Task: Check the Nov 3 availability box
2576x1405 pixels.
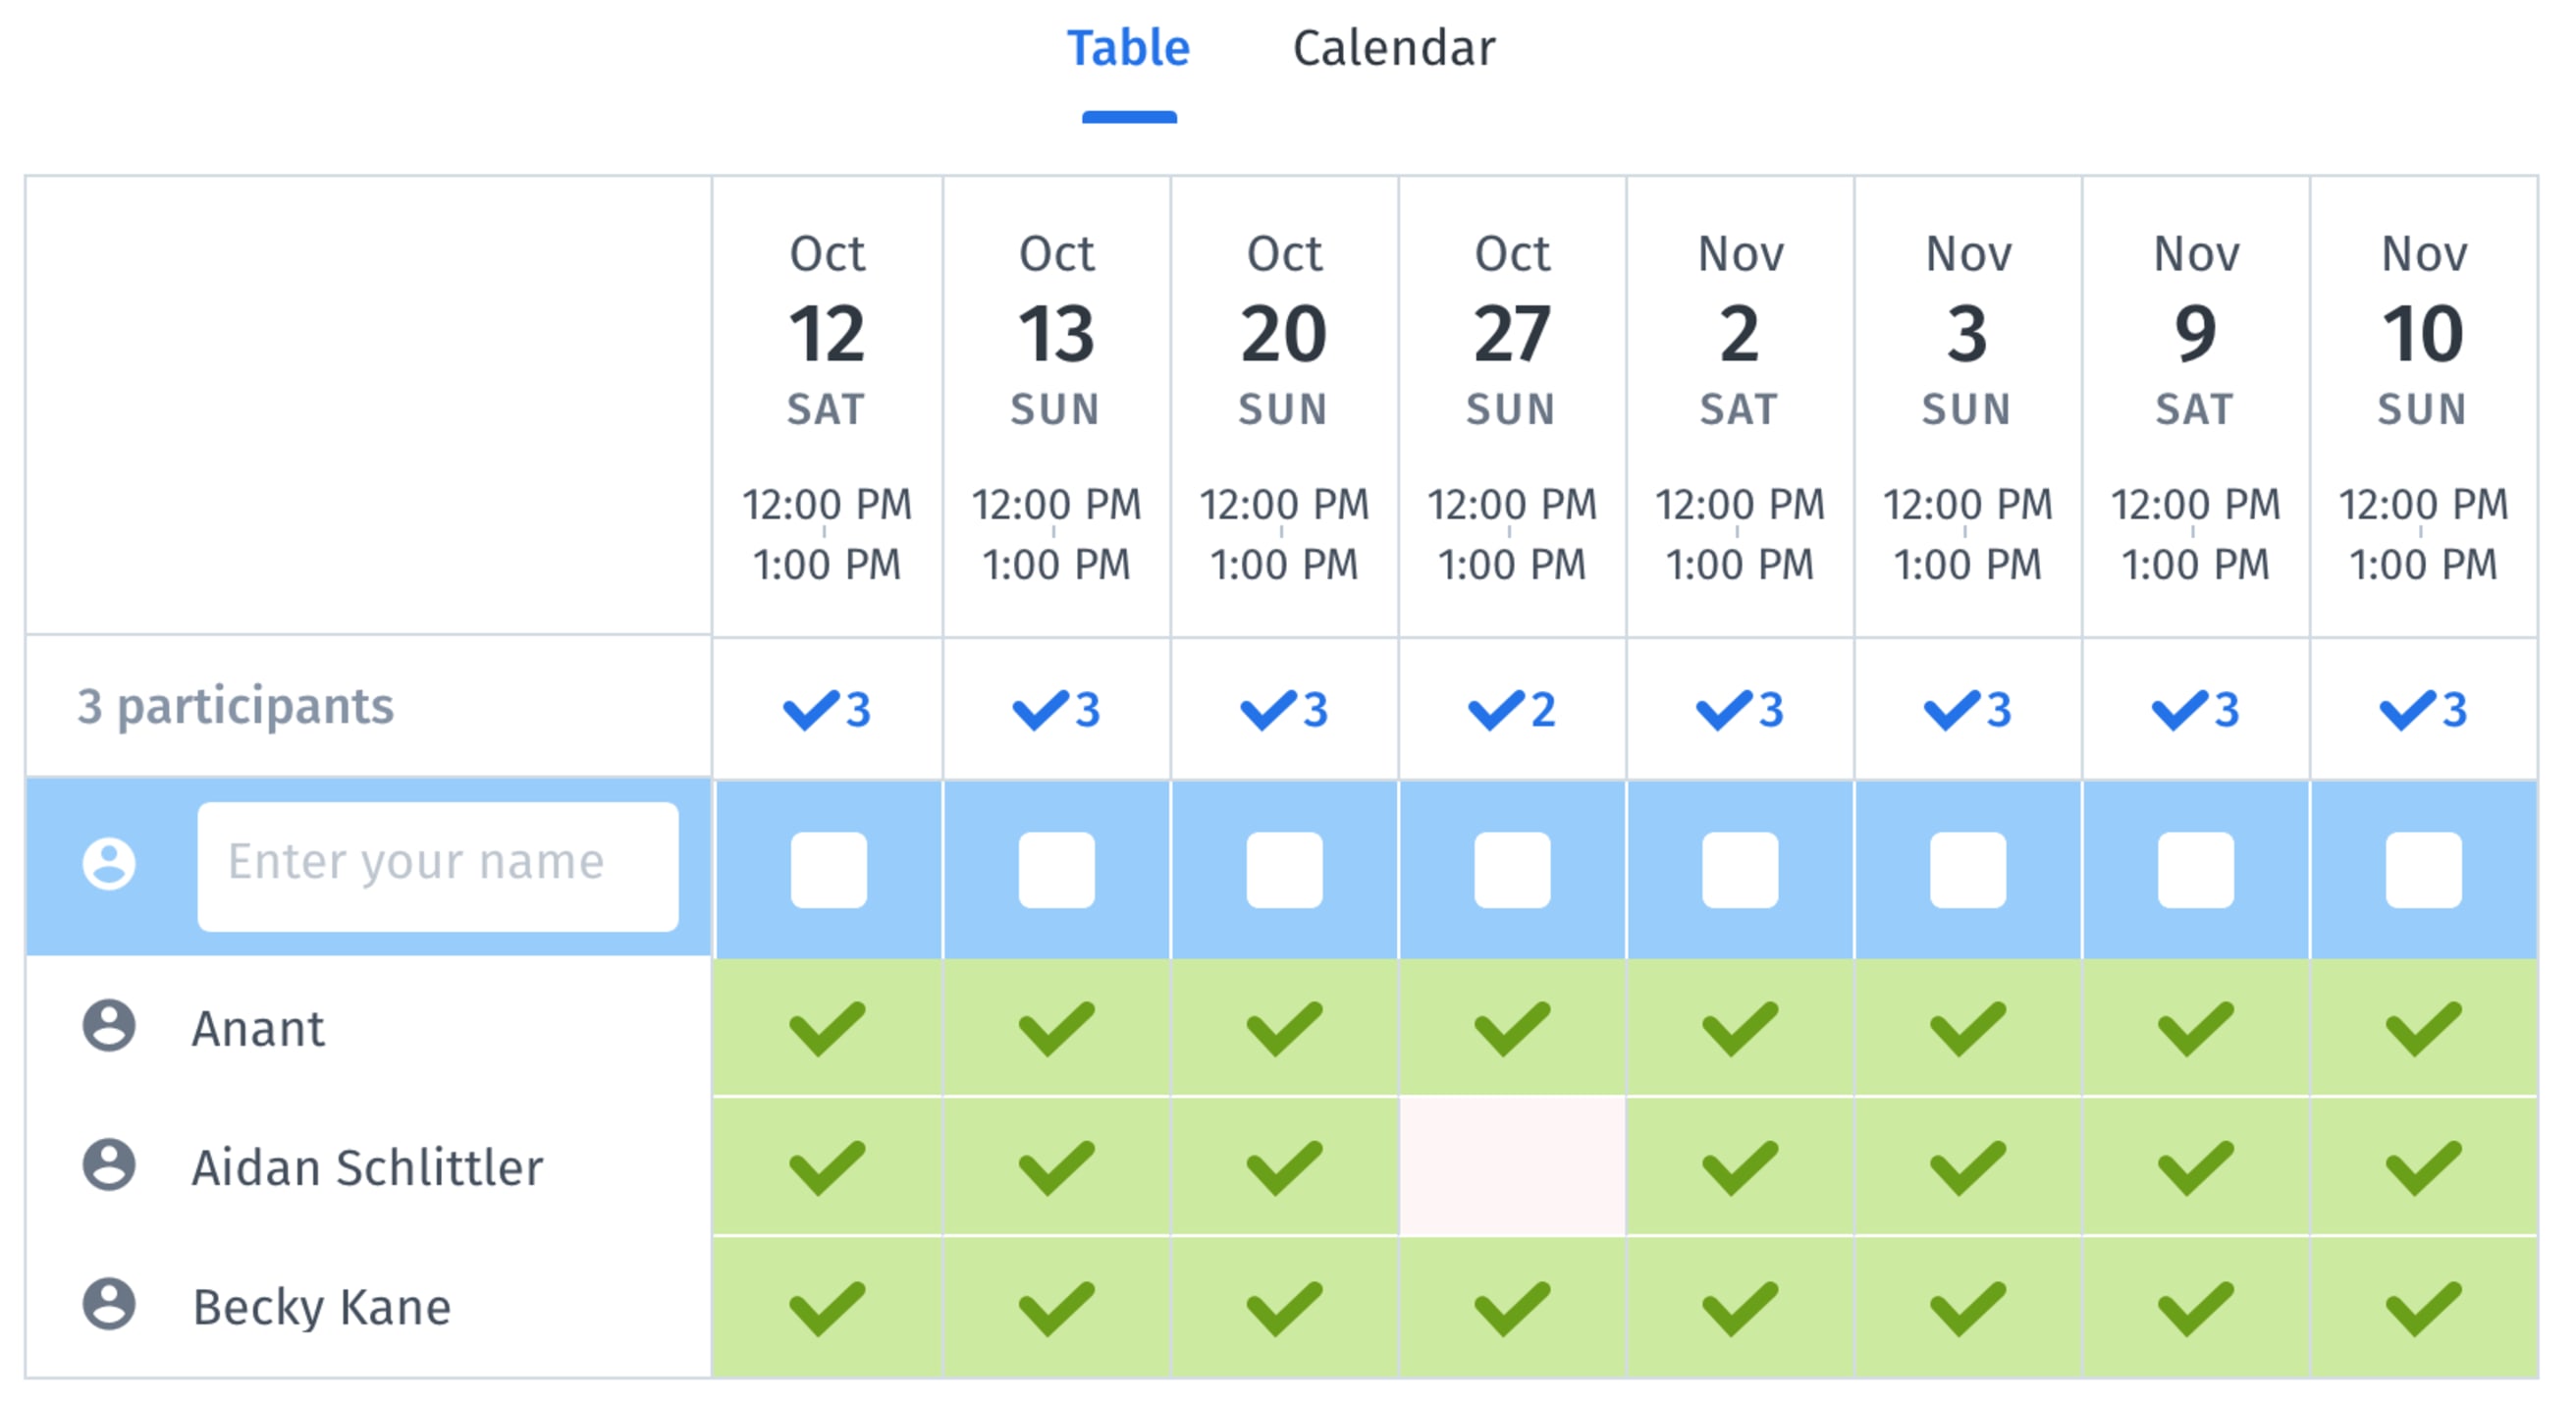Action: pos(1967,870)
